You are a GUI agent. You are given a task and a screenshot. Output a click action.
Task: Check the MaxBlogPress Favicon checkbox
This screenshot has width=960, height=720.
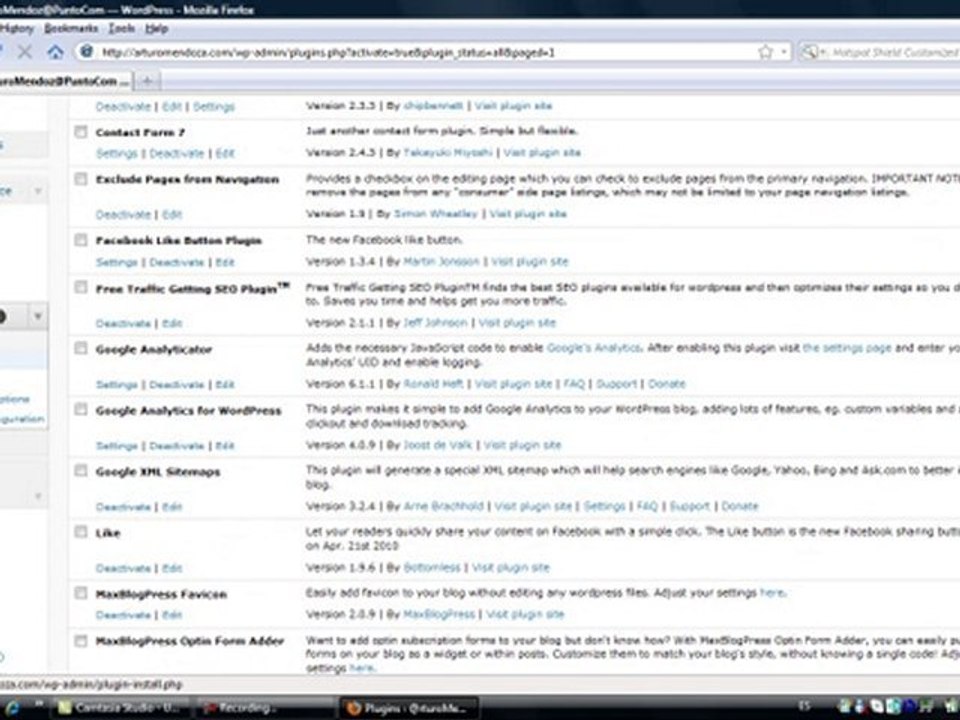[x=81, y=593]
